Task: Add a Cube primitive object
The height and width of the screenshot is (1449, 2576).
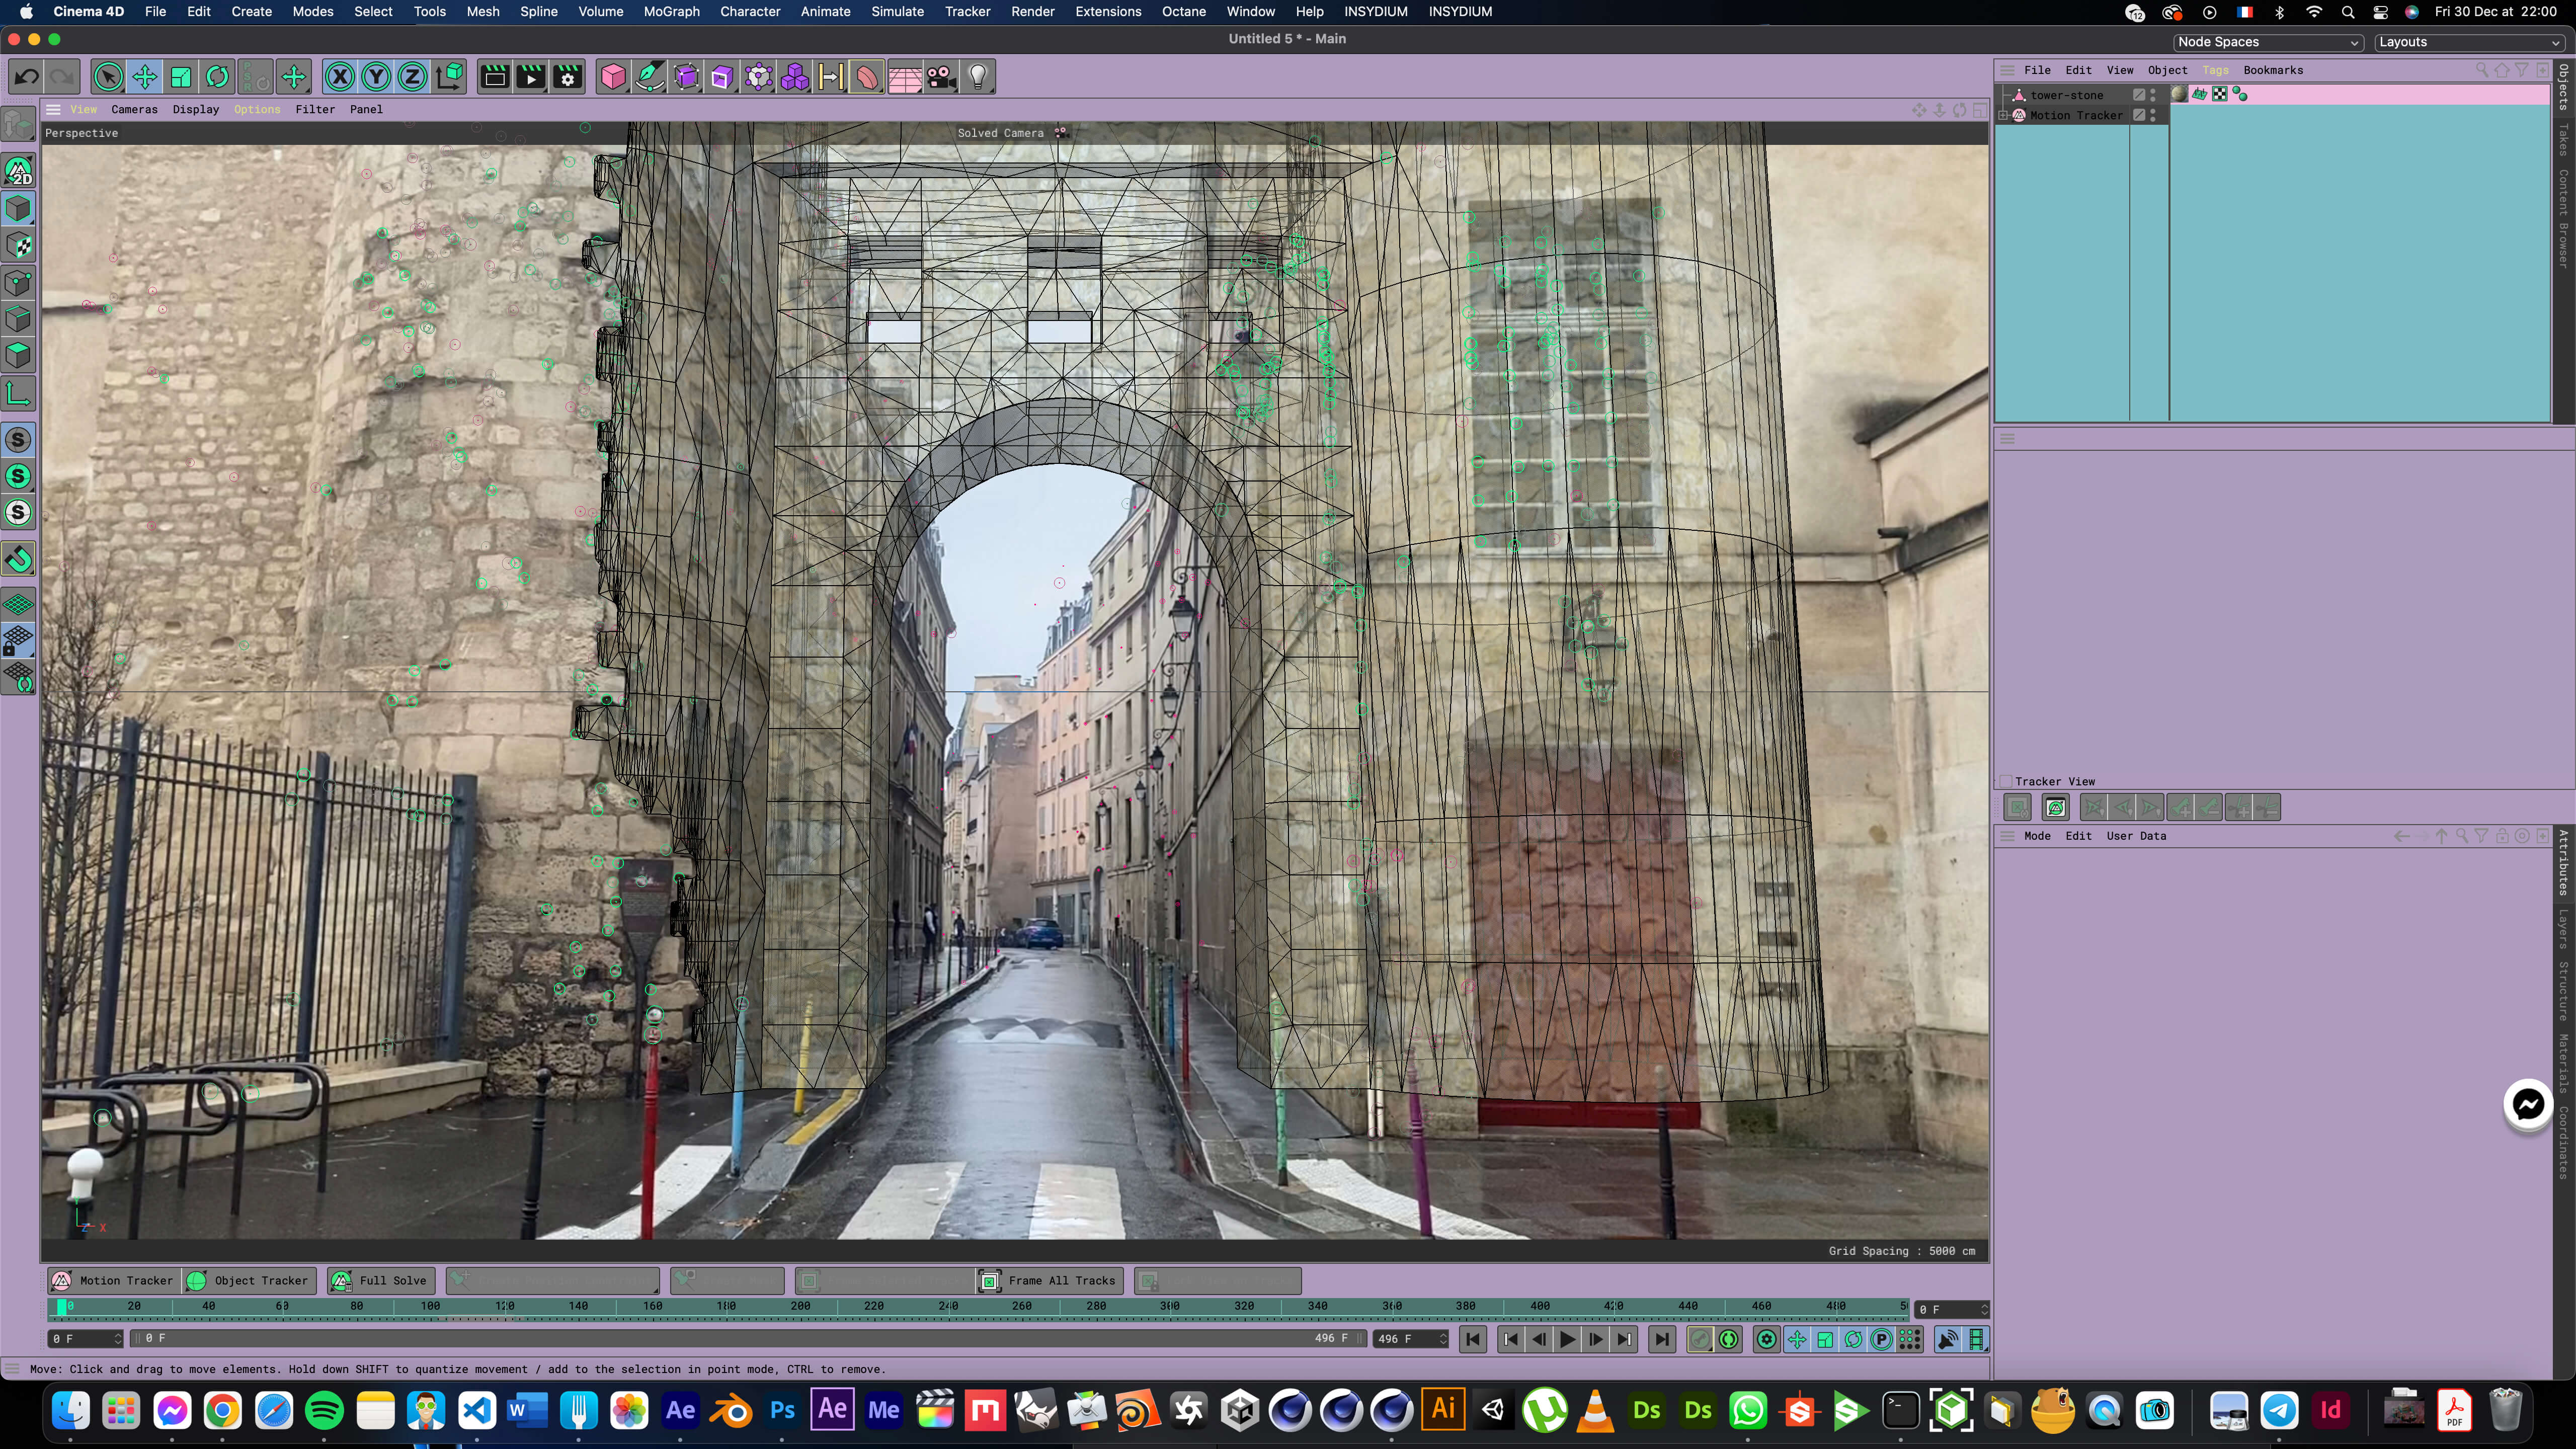Action: 613,76
